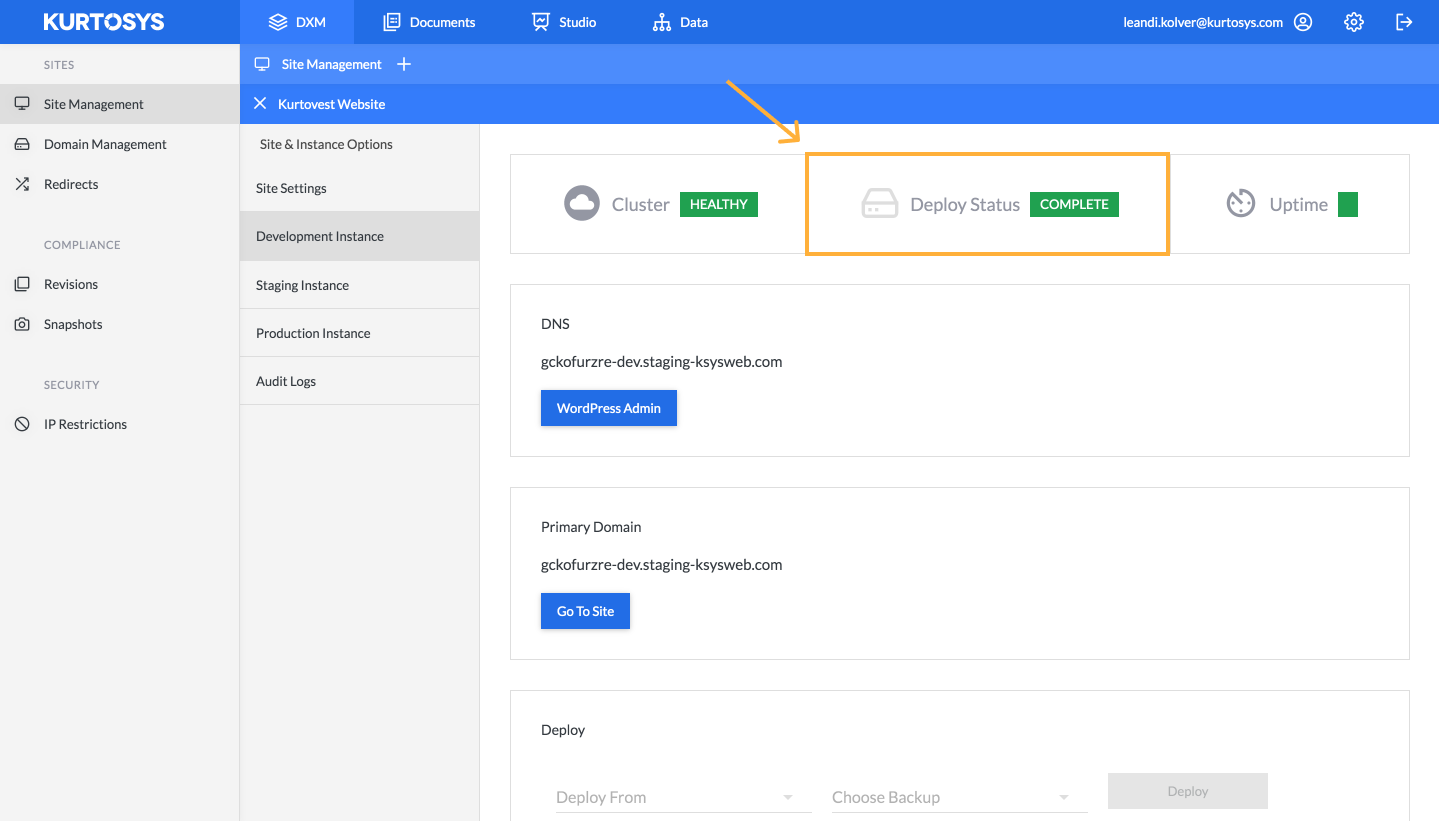Open Site Management in the sidebar

click(x=120, y=104)
